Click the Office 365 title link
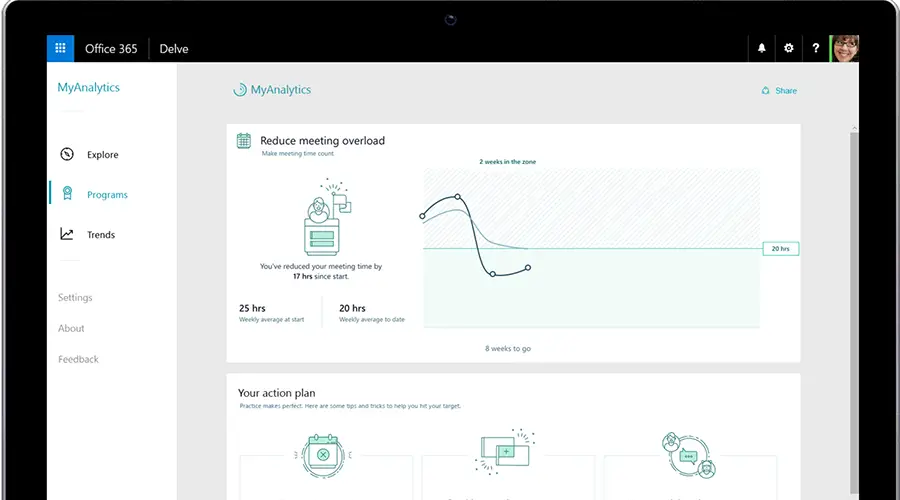The width and height of the screenshot is (900, 500). tap(111, 48)
